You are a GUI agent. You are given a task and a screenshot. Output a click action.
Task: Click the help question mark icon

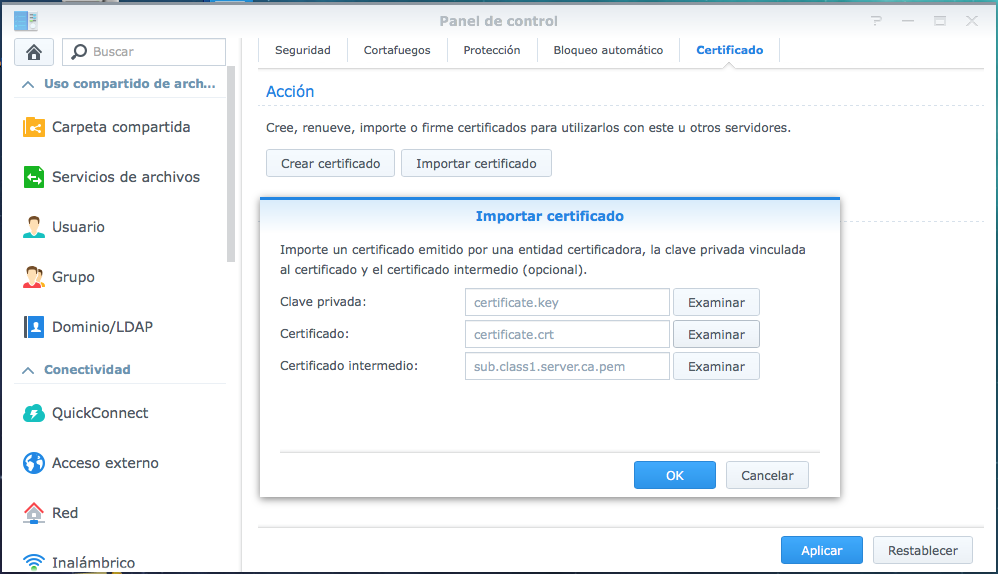pyautogui.click(x=877, y=21)
